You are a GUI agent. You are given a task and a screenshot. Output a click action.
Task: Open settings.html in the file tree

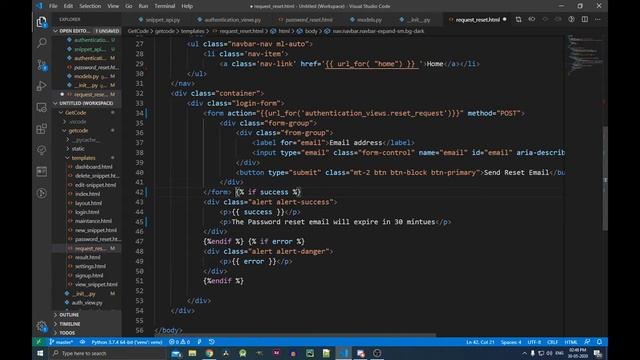(90, 267)
